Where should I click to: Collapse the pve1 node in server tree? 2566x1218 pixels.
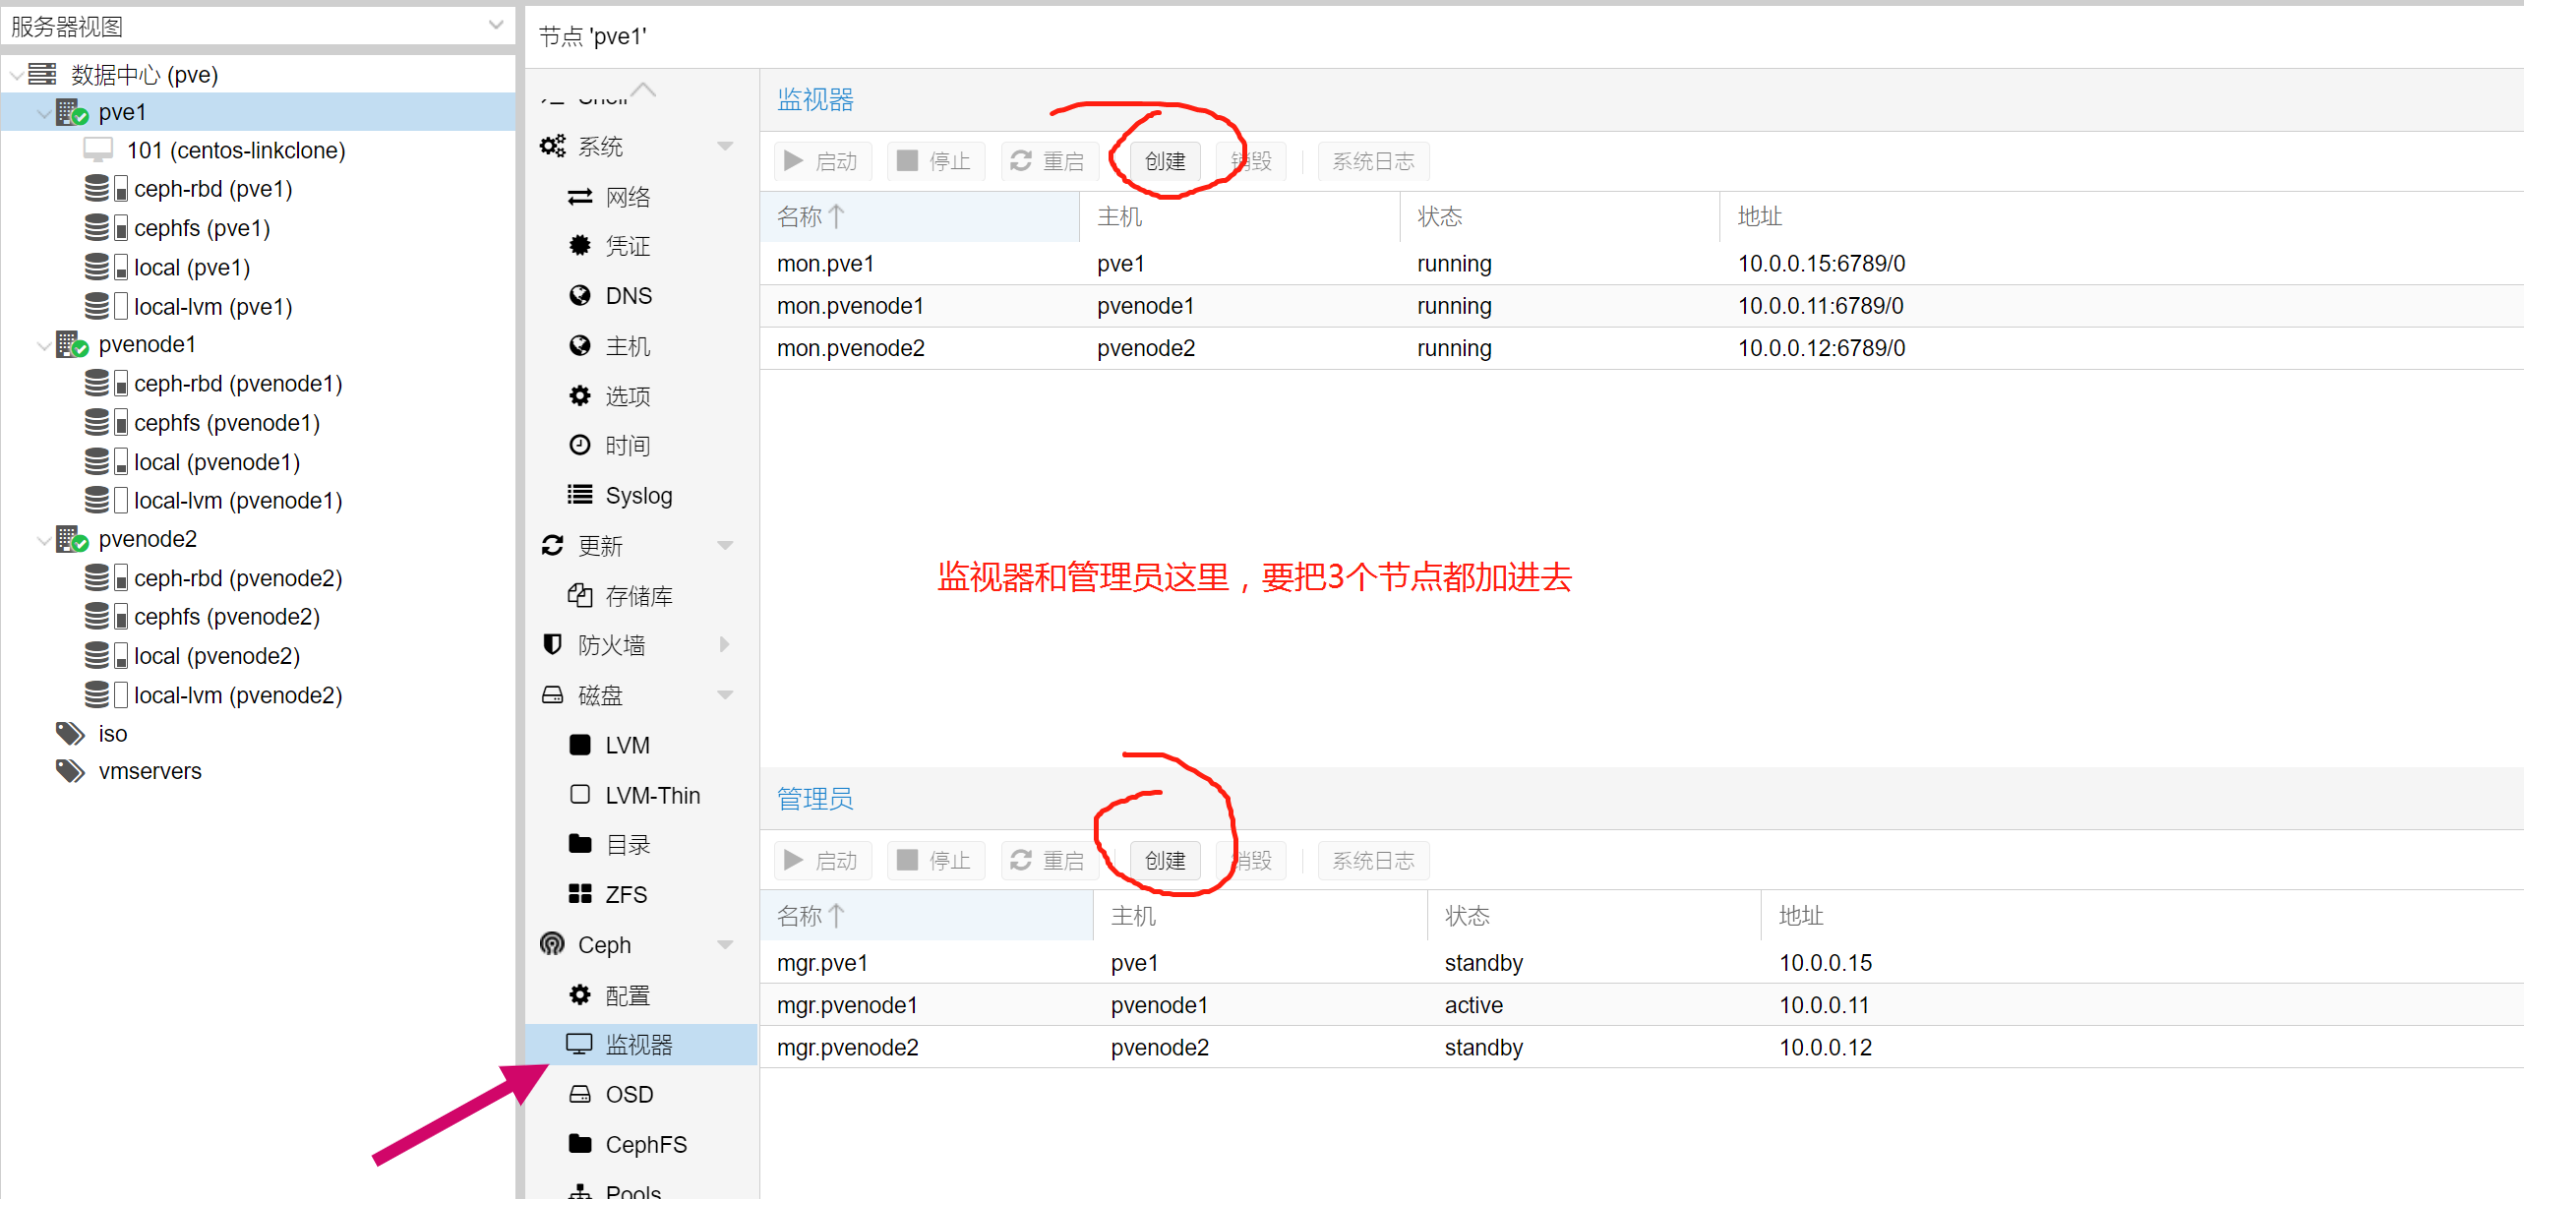(x=44, y=112)
